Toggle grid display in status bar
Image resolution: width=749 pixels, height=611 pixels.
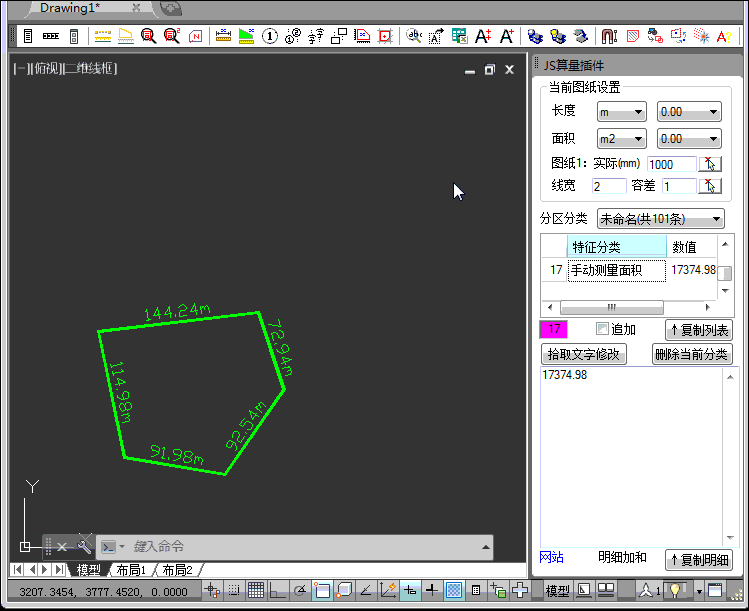point(256,591)
